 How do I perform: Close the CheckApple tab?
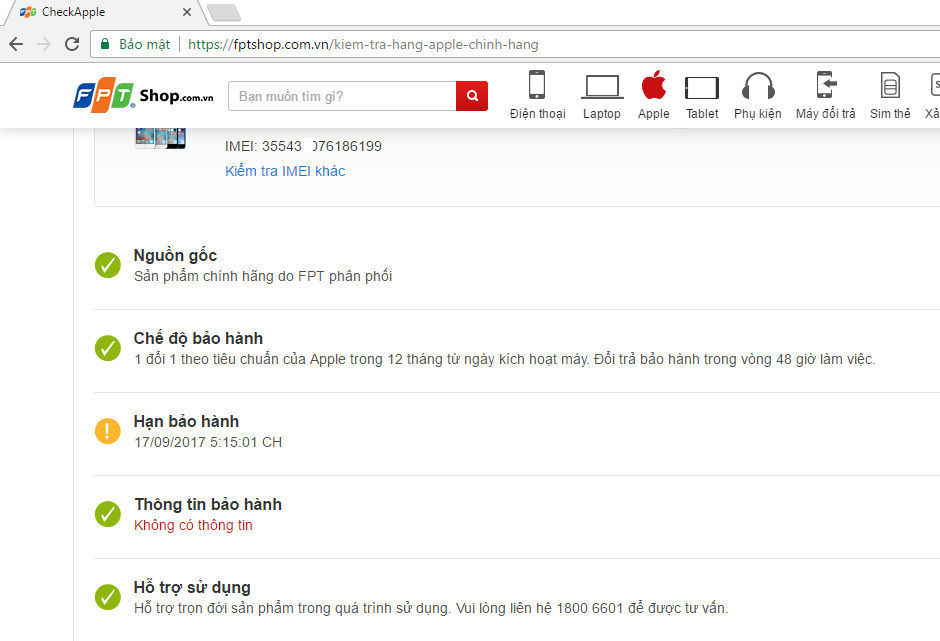point(186,12)
